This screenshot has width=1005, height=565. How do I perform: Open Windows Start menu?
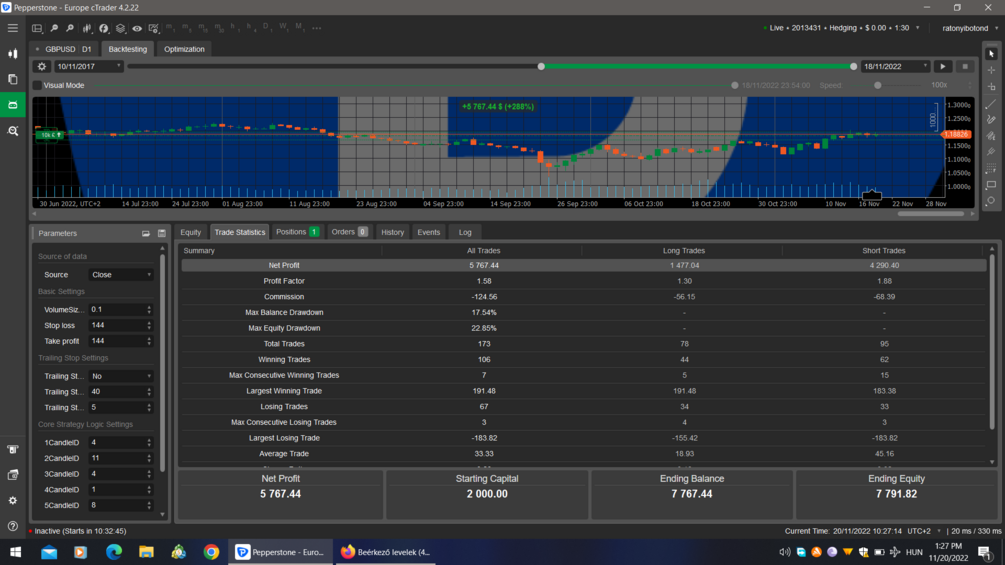coord(15,552)
